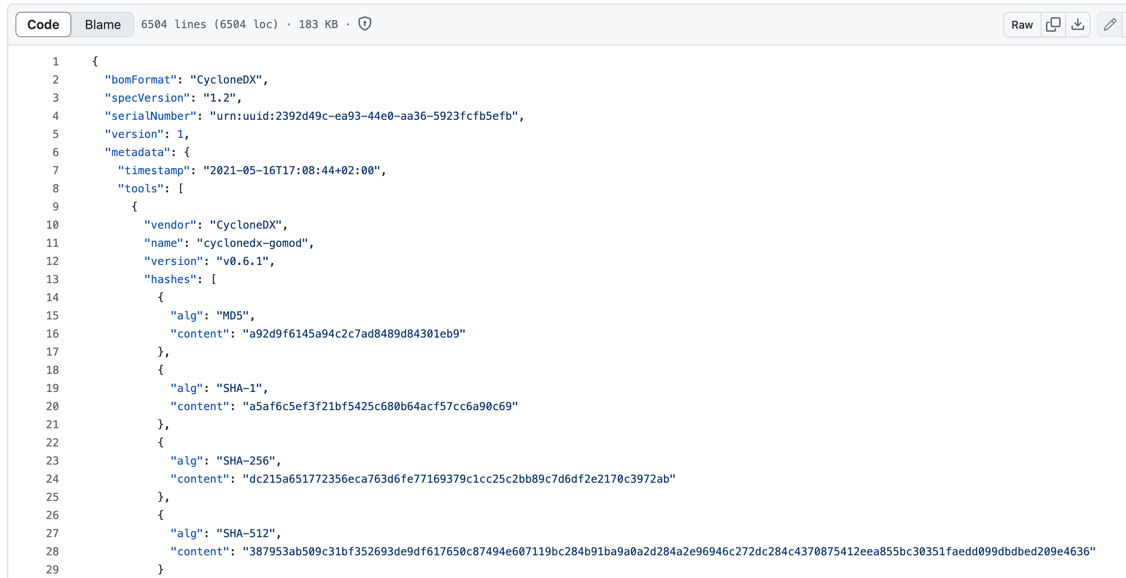The image size is (1126, 578).
Task: Click the pencil edit file icon
Action: [x=1109, y=24]
